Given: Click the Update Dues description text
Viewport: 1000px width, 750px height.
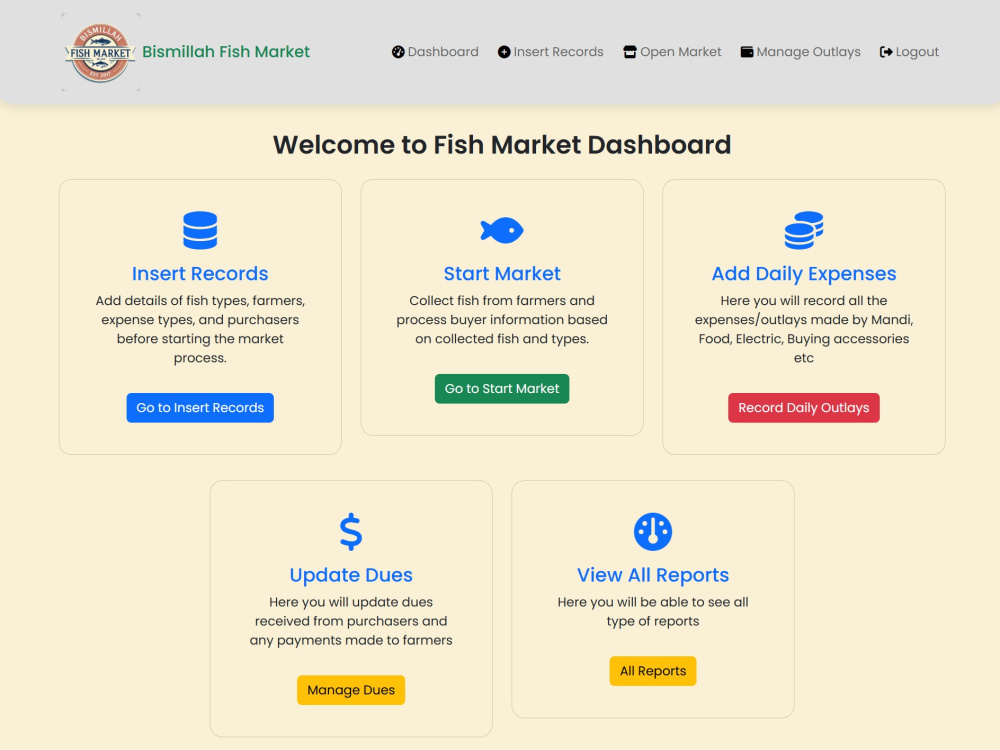Looking at the screenshot, I should [351, 621].
